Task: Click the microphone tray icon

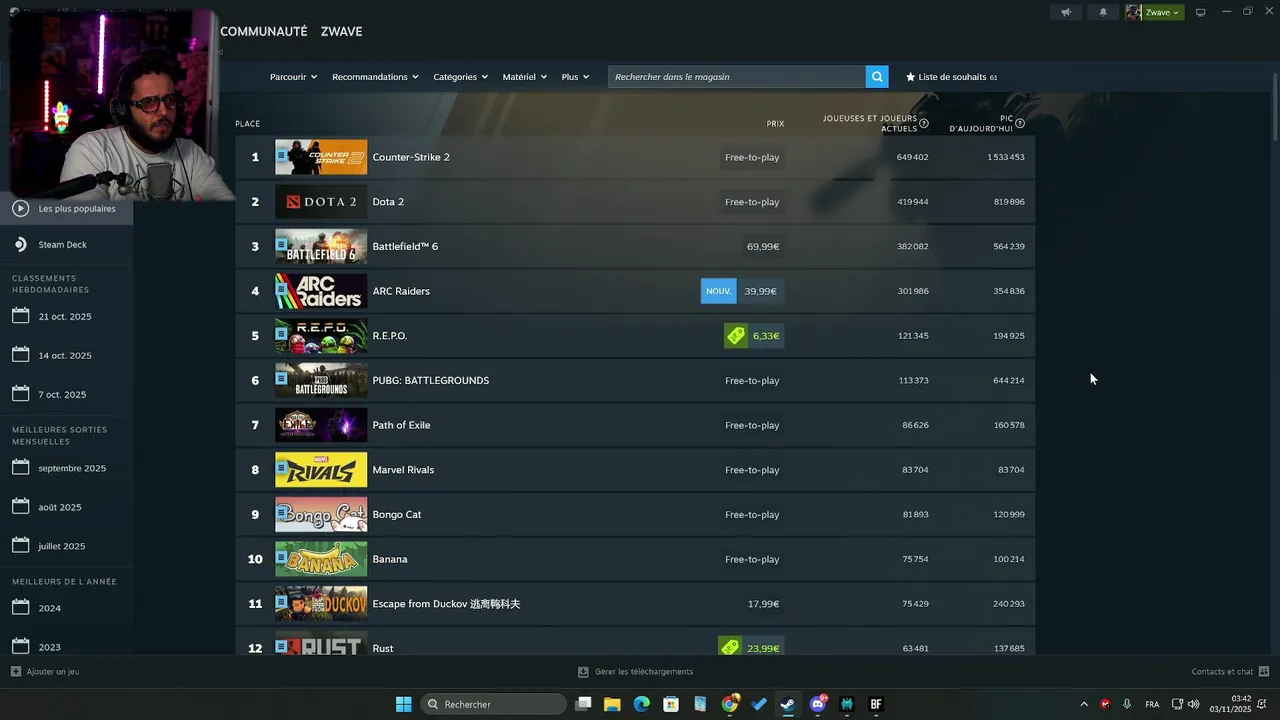Action: [1127, 704]
